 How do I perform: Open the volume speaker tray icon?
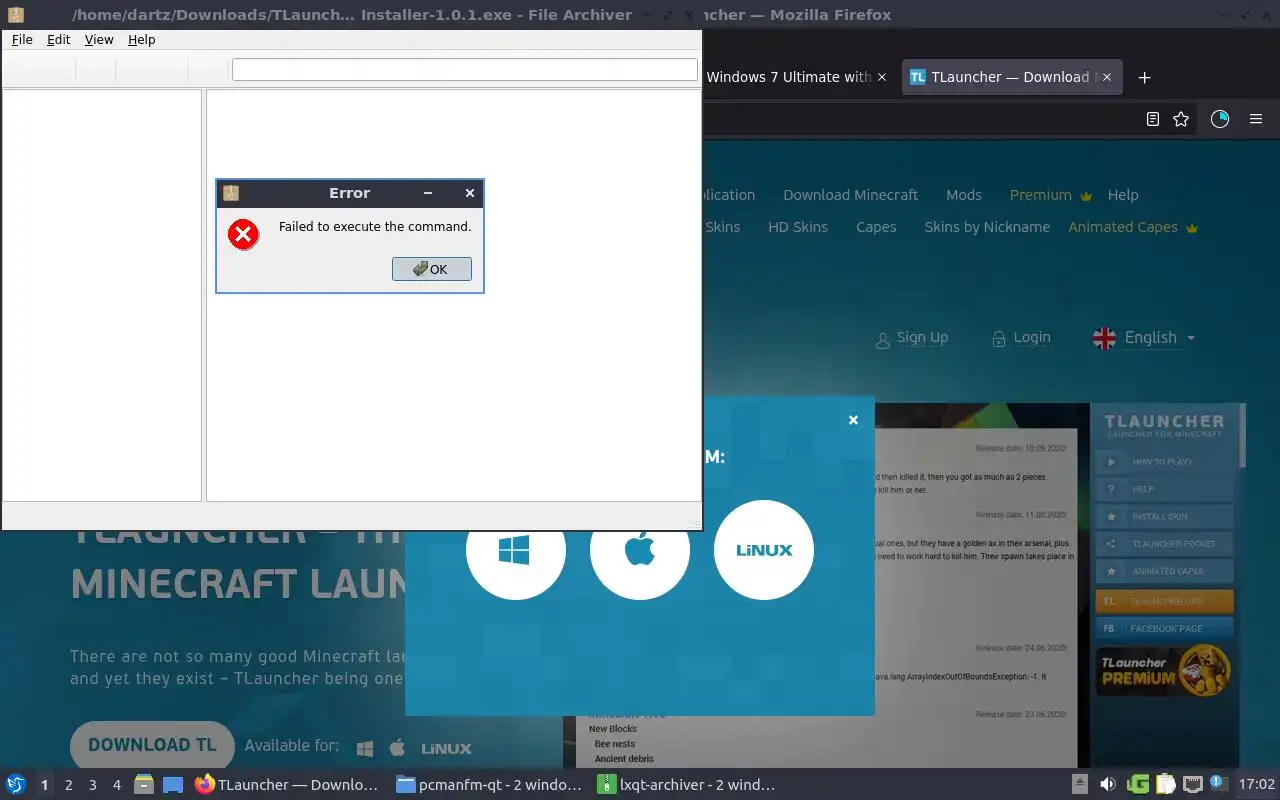1108,785
